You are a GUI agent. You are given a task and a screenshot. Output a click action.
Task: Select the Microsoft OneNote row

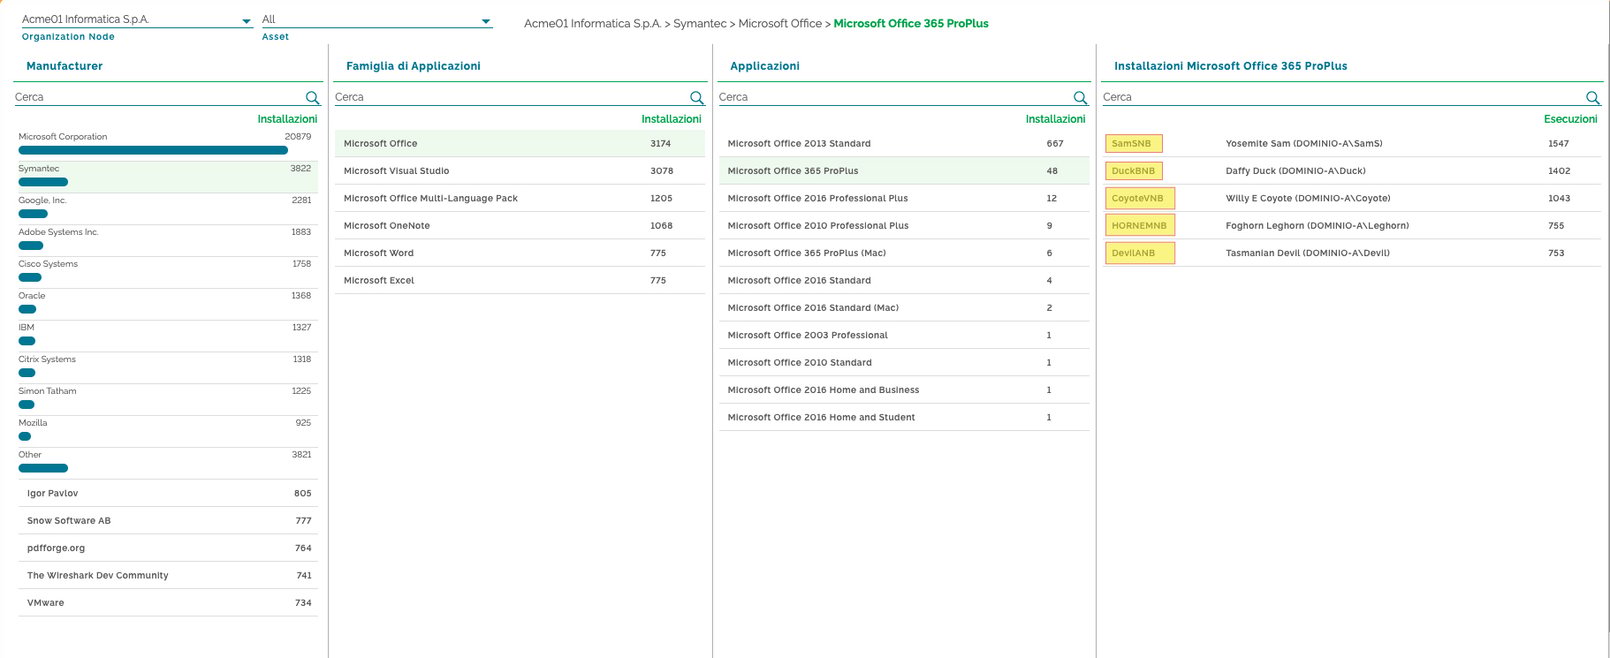pyautogui.click(x=520, y=226)
